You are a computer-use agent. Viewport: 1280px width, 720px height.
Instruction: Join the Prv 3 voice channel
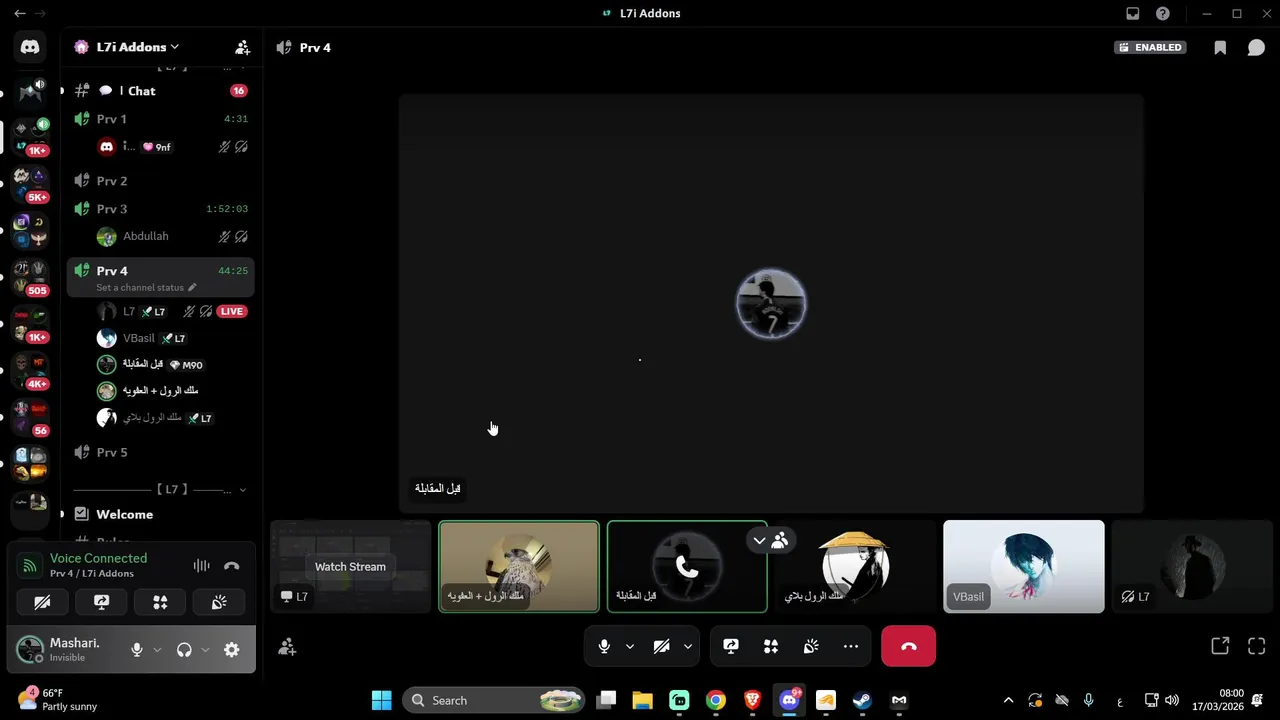point(160,209)
